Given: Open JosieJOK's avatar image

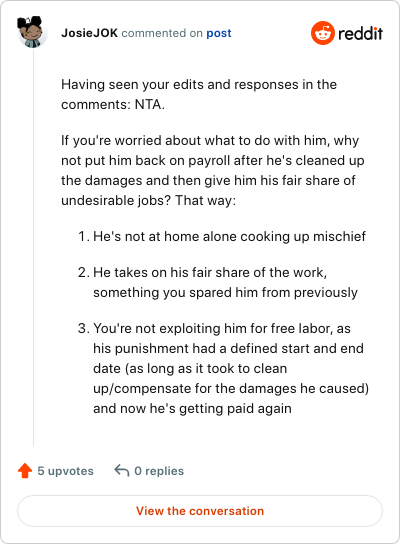Looking at the screenshot, I should click(33, 32).
